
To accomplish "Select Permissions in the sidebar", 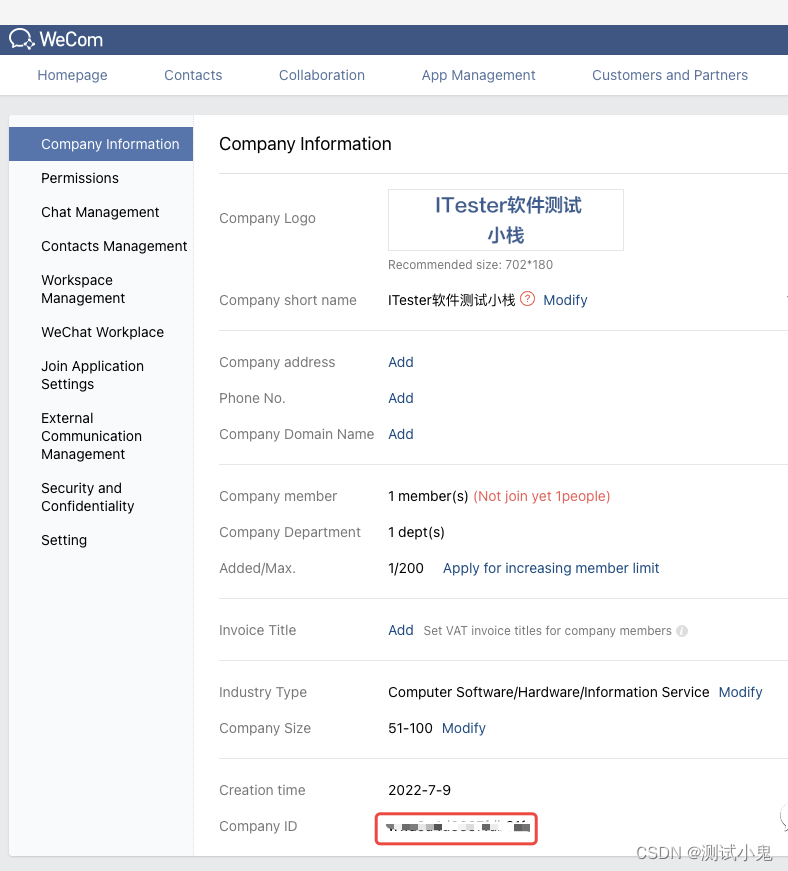I will (80, 178).
